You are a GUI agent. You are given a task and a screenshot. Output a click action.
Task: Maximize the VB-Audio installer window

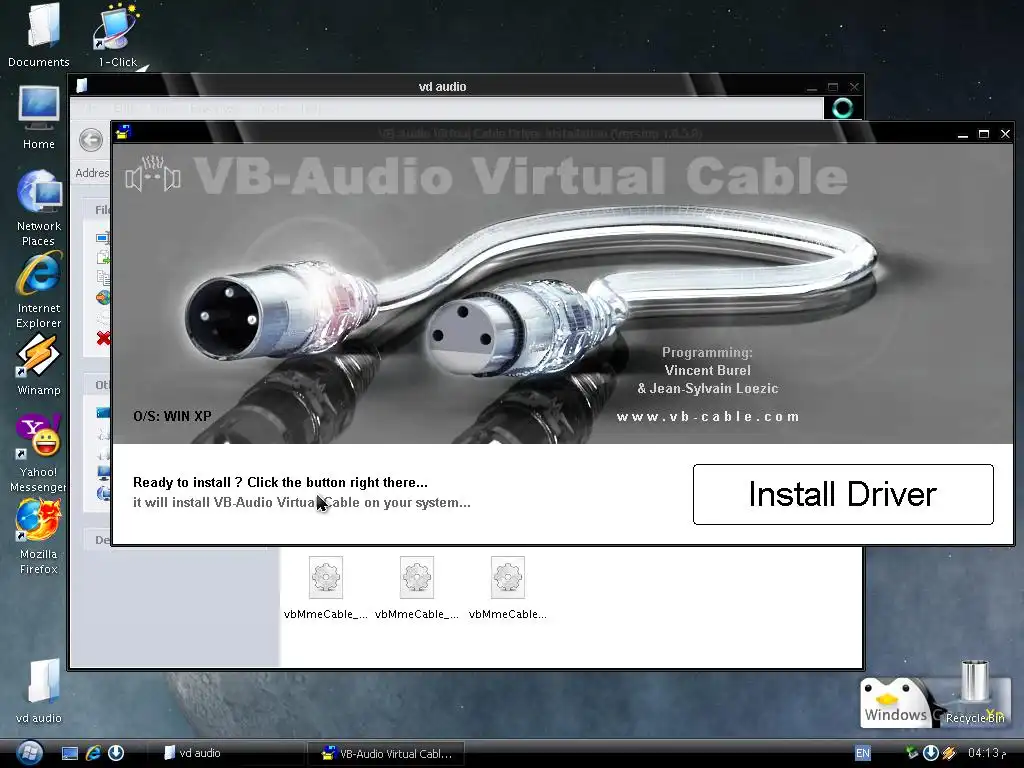984,134
